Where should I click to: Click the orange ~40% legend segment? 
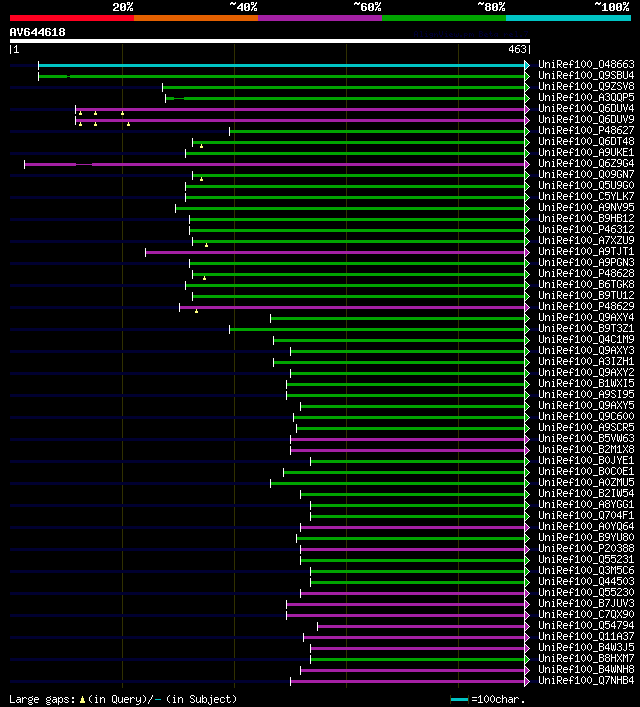pos(196,18)
